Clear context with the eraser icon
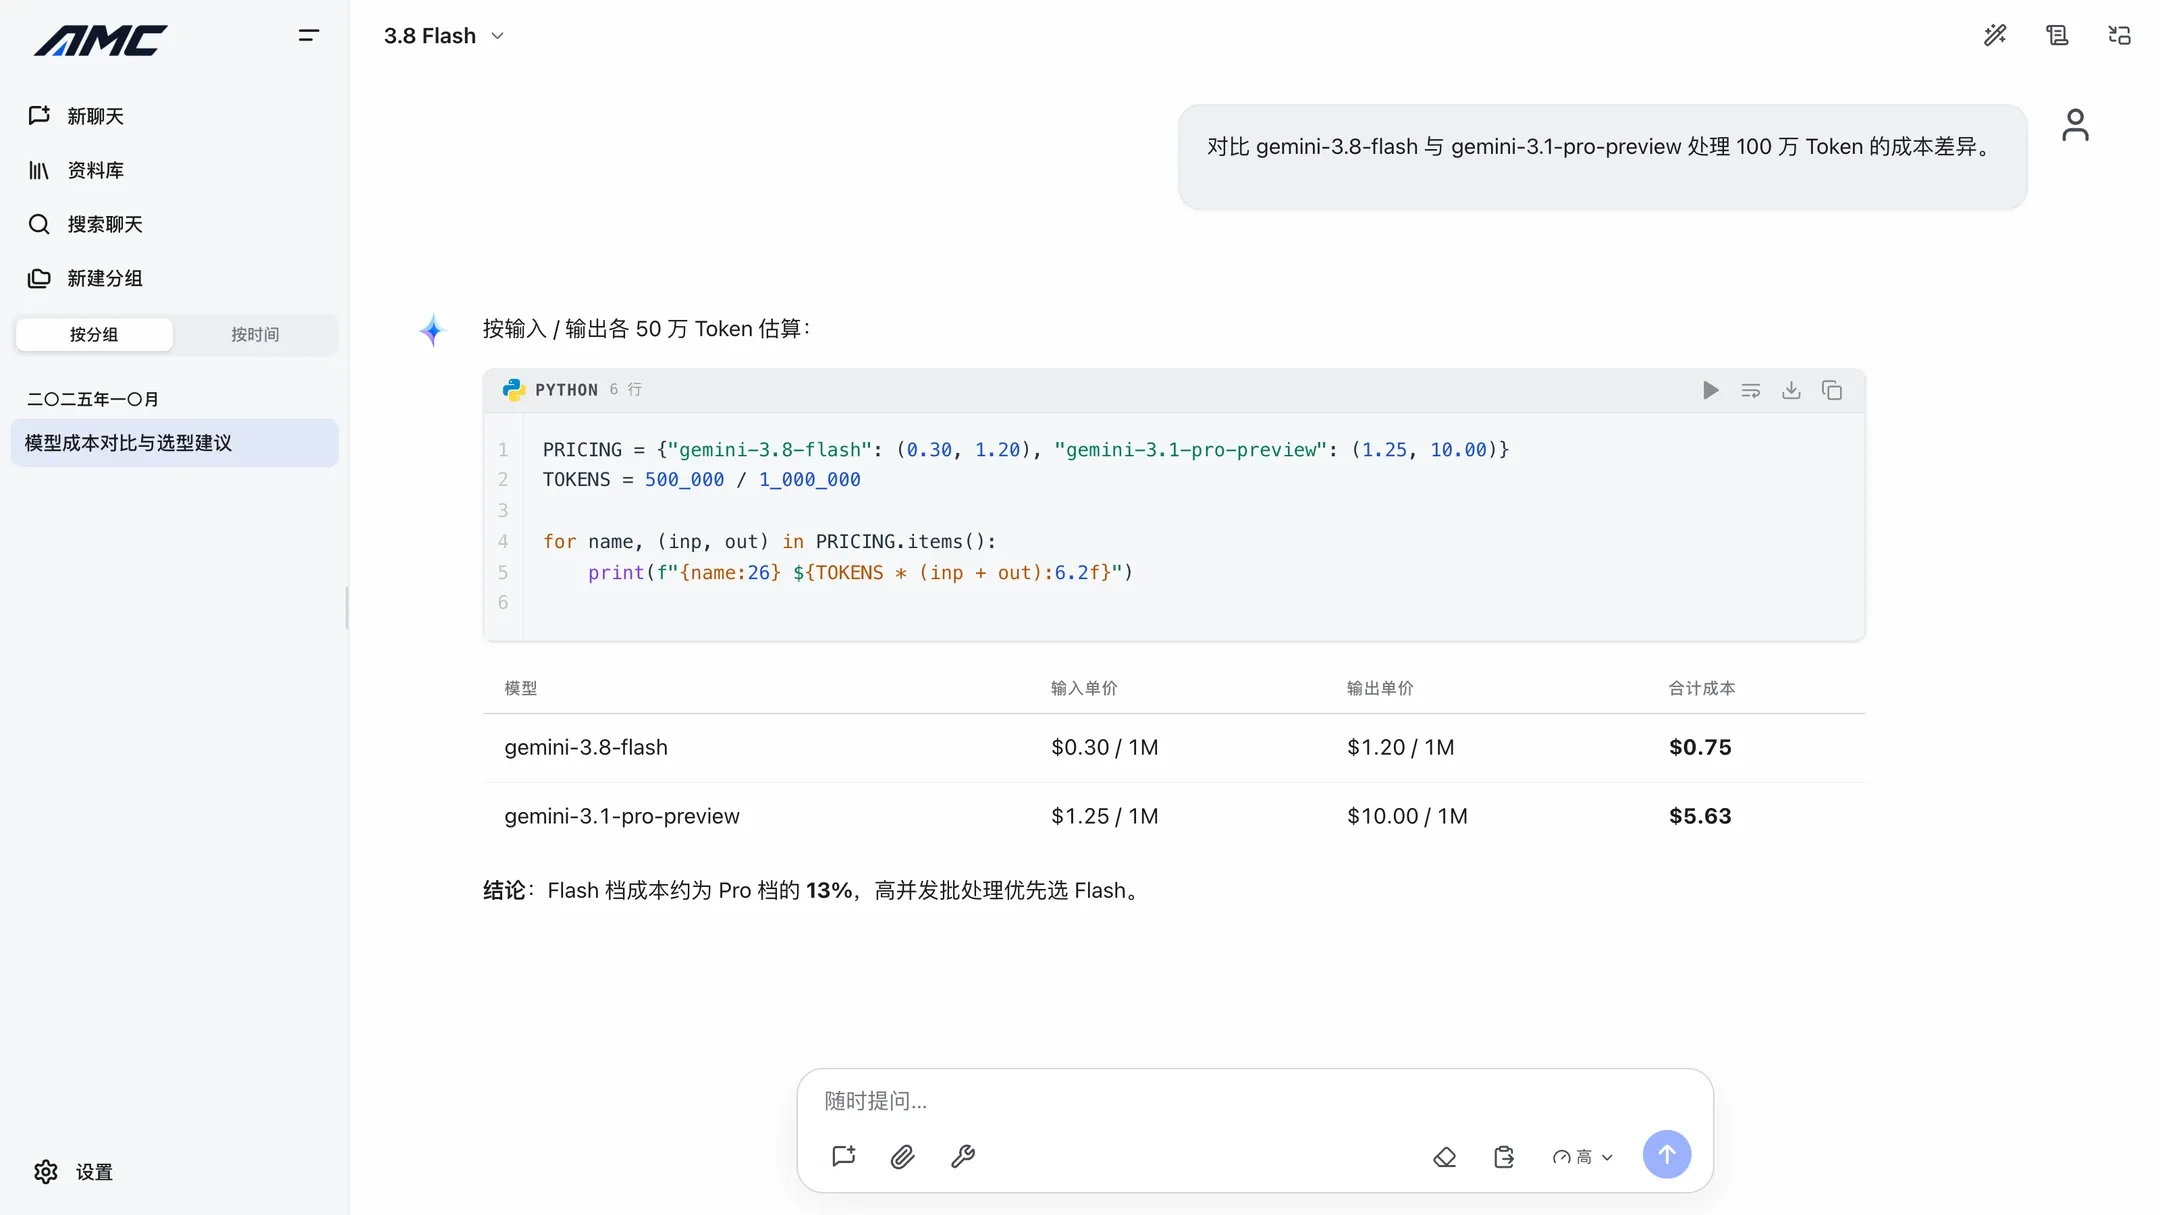2160x1215 pixels. [x=1444, y=1157]
